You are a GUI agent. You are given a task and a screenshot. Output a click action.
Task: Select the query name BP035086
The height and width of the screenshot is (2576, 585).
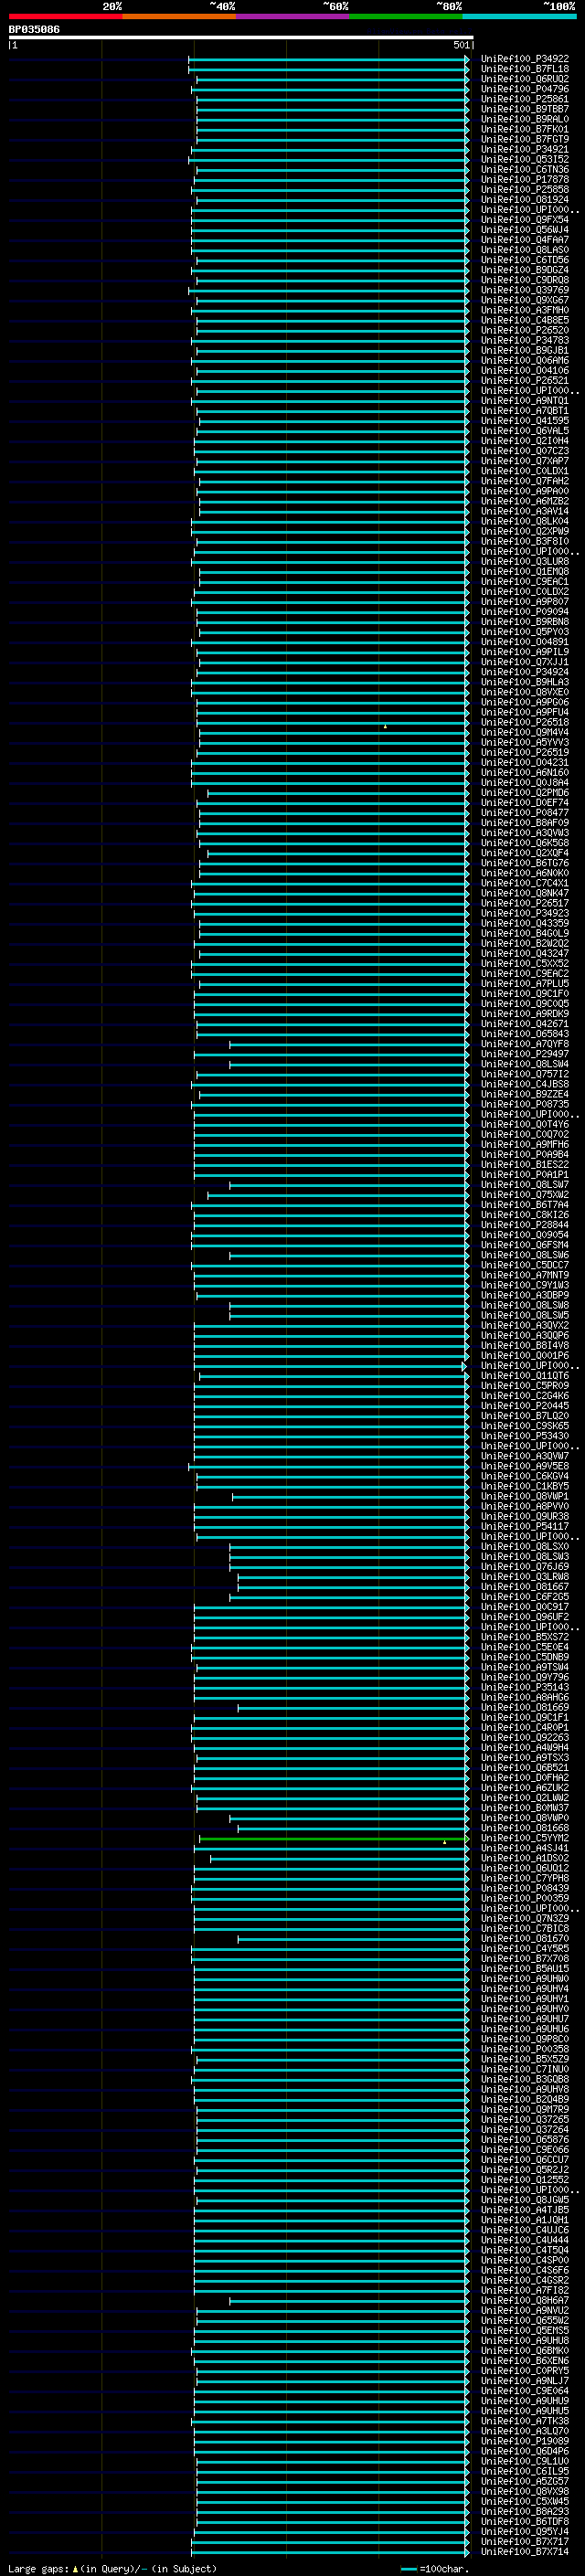[x=34, y=29]
